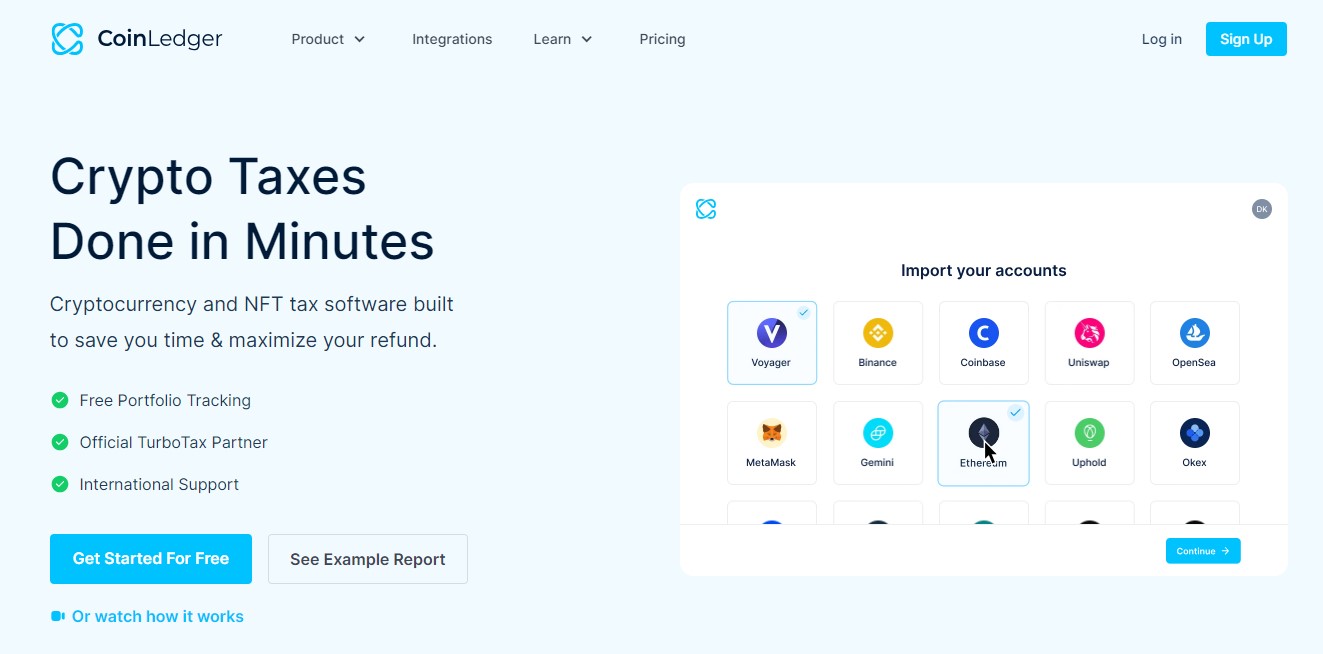
Task: Click green check beside International Support
Action: click(x=60, y=484)
